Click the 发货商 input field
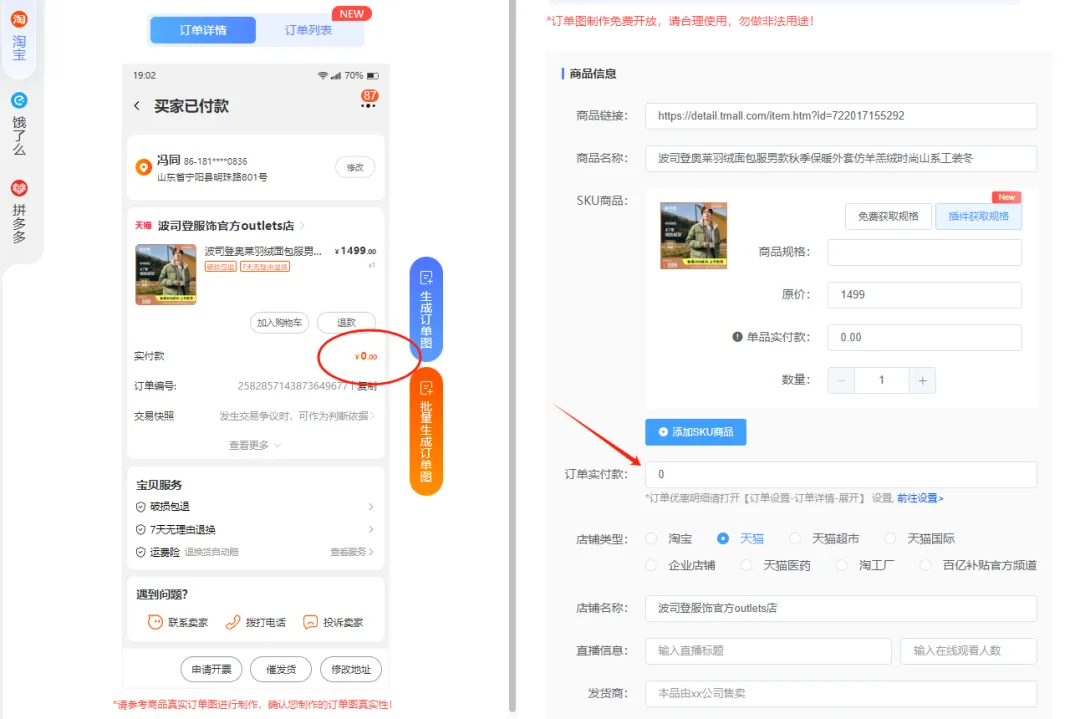 (840, 694)
